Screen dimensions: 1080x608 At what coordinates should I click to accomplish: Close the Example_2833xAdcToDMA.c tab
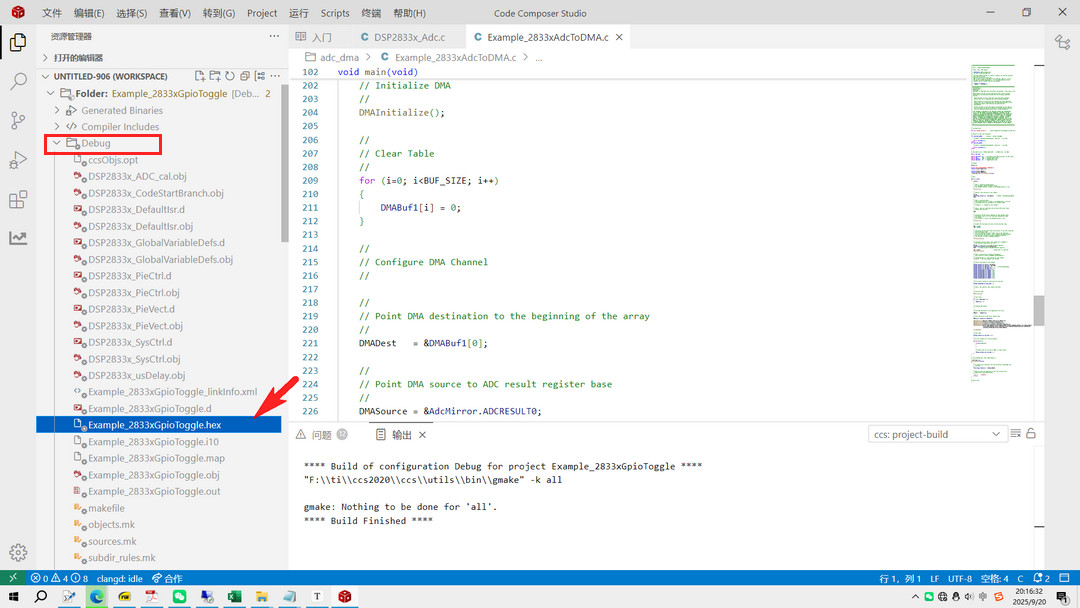click(619, 37)
